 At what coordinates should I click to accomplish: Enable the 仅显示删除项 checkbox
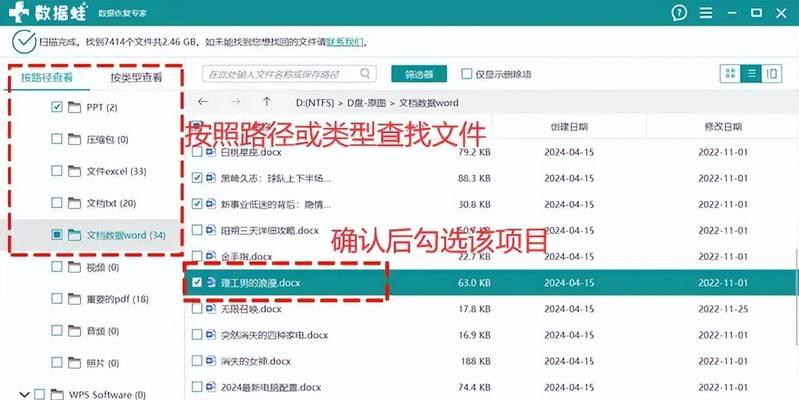click(466, 74)
